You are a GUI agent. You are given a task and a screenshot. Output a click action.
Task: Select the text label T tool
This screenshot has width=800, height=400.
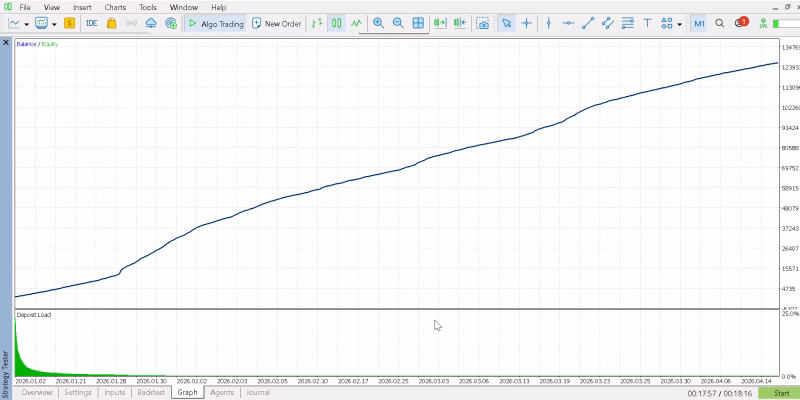click(x=647, y=23)
